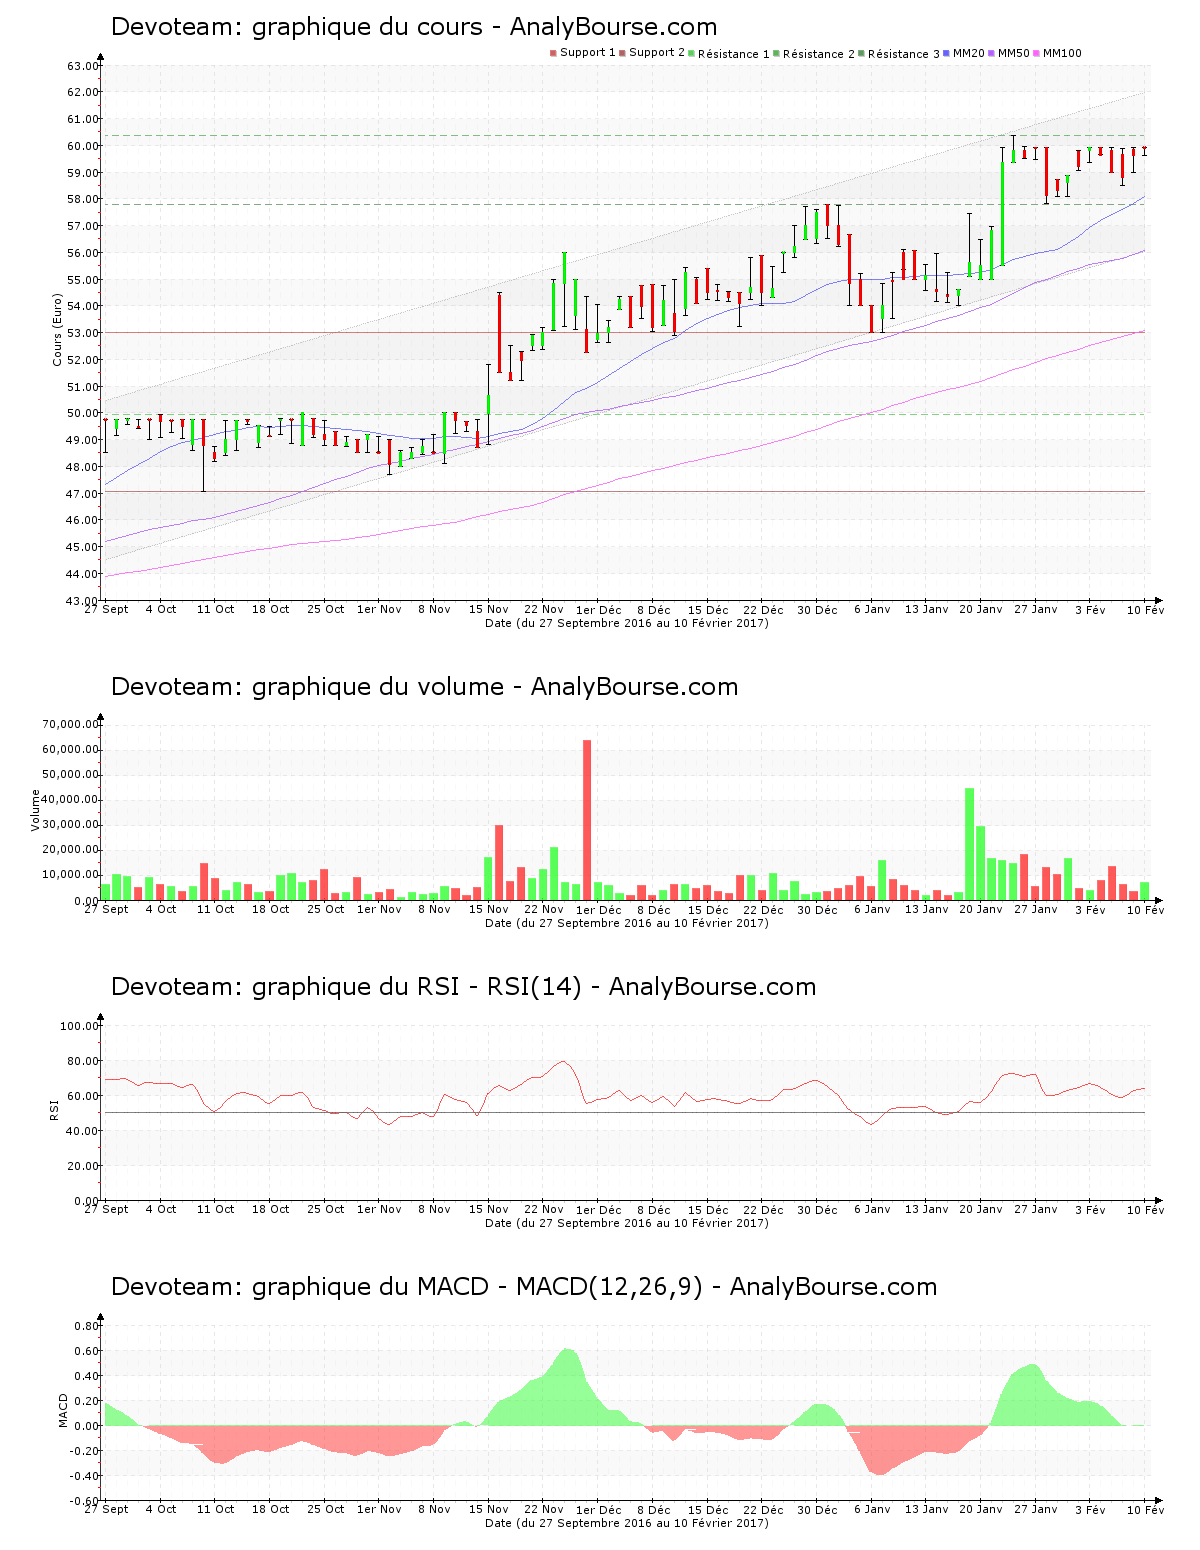Click the 63.00 value on price axis
The width and height of the screenshot is (1200, 1550).
(83, 66)
